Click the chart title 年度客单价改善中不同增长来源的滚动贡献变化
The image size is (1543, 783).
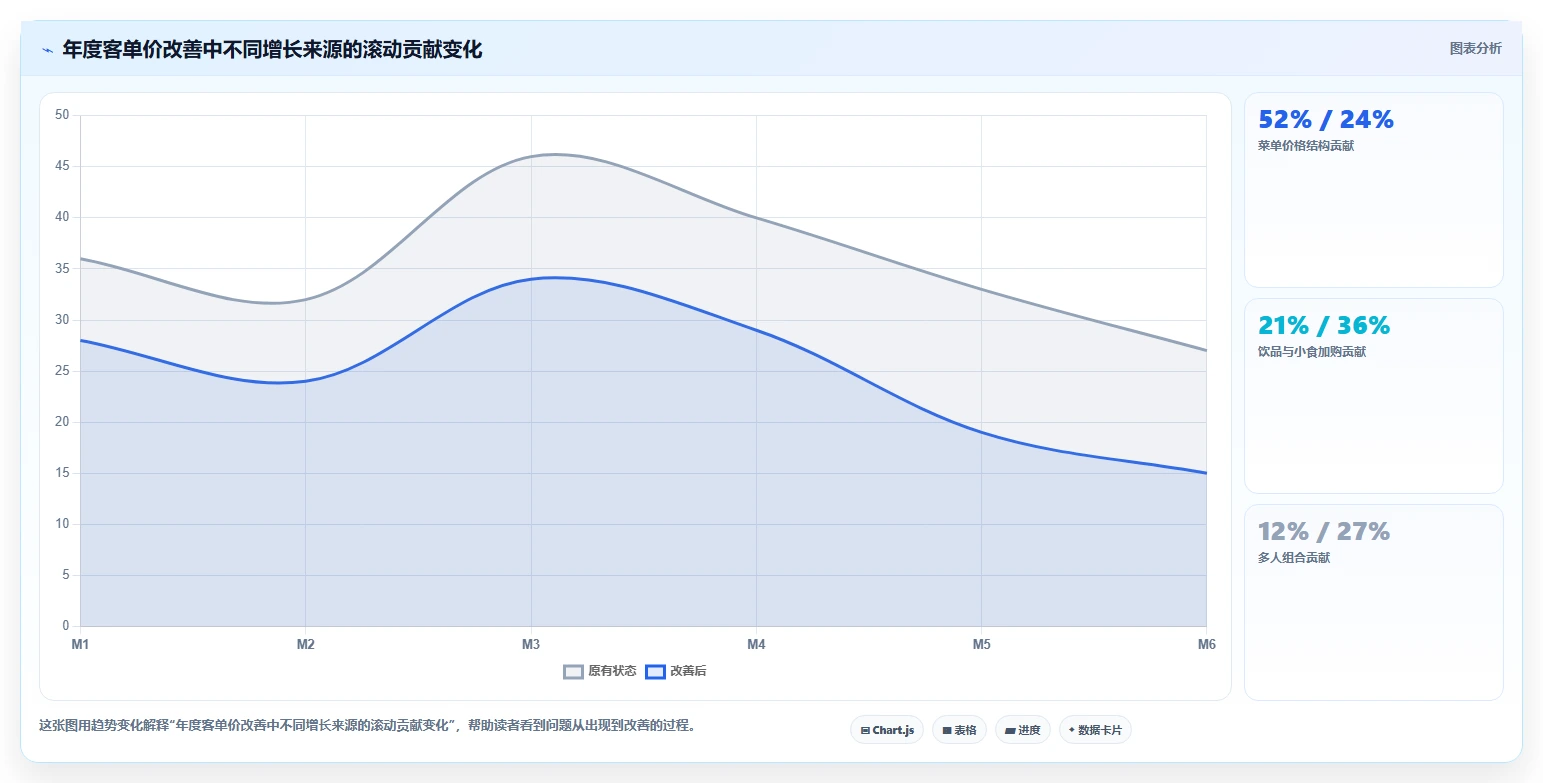click(x=272, y=49)
